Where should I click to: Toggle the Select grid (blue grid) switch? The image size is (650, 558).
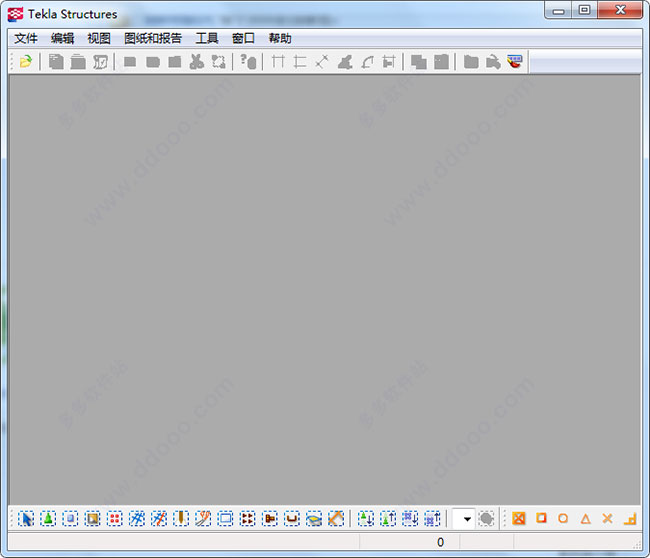click(137, 519)
